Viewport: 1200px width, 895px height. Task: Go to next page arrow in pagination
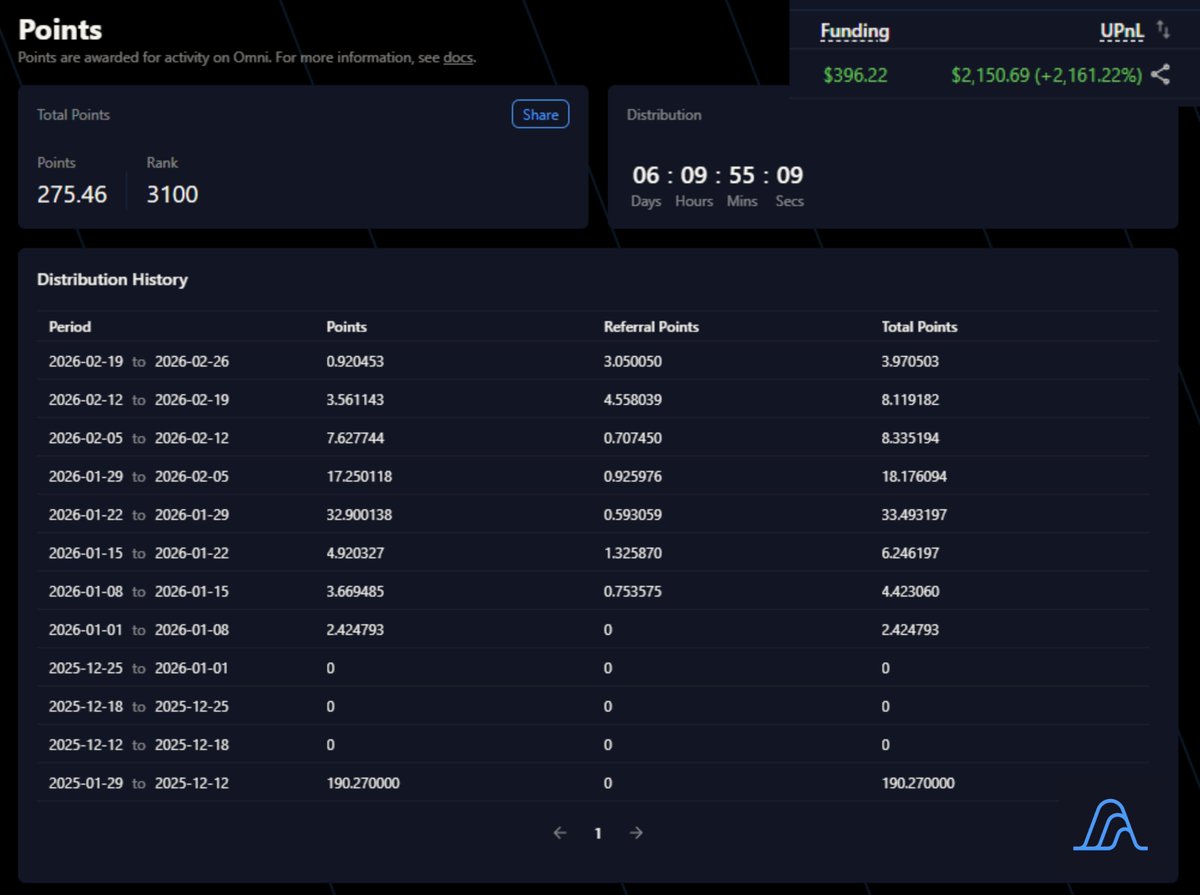[x=636, y=832]
